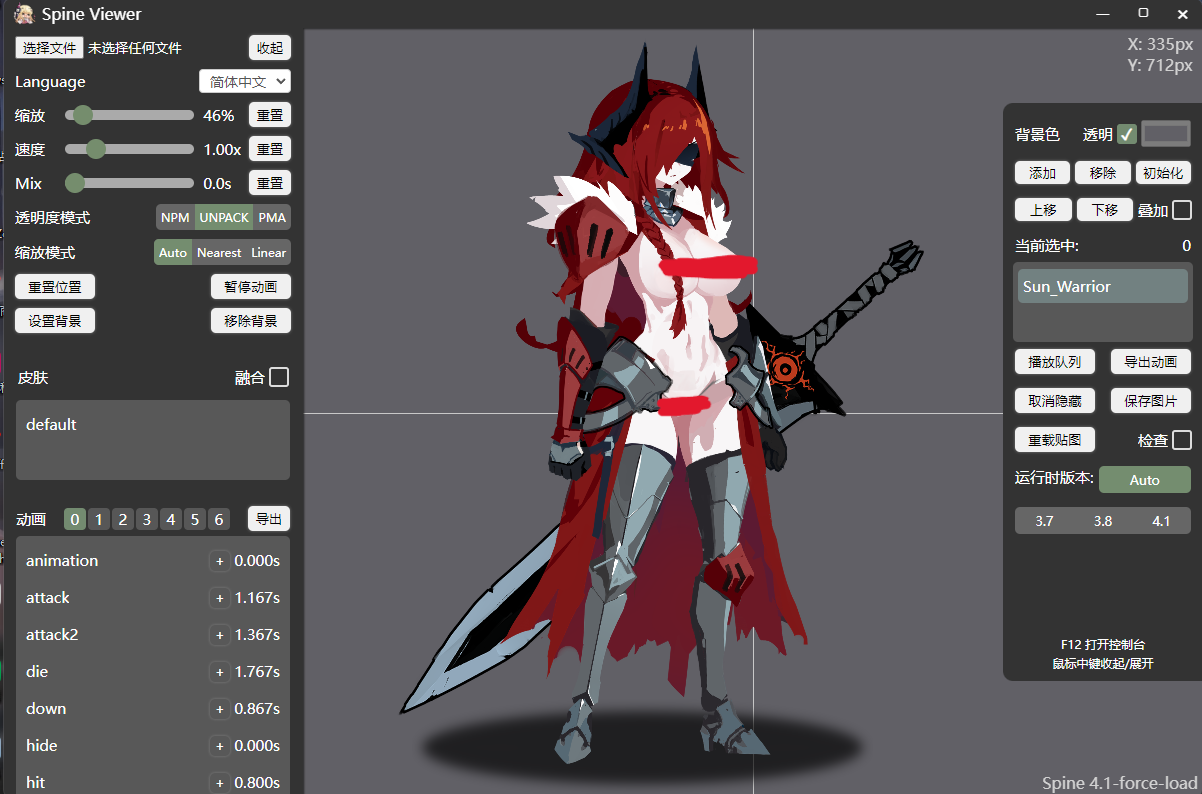
Task: Select UNPACK alpha mode
Action: point(223,217)
